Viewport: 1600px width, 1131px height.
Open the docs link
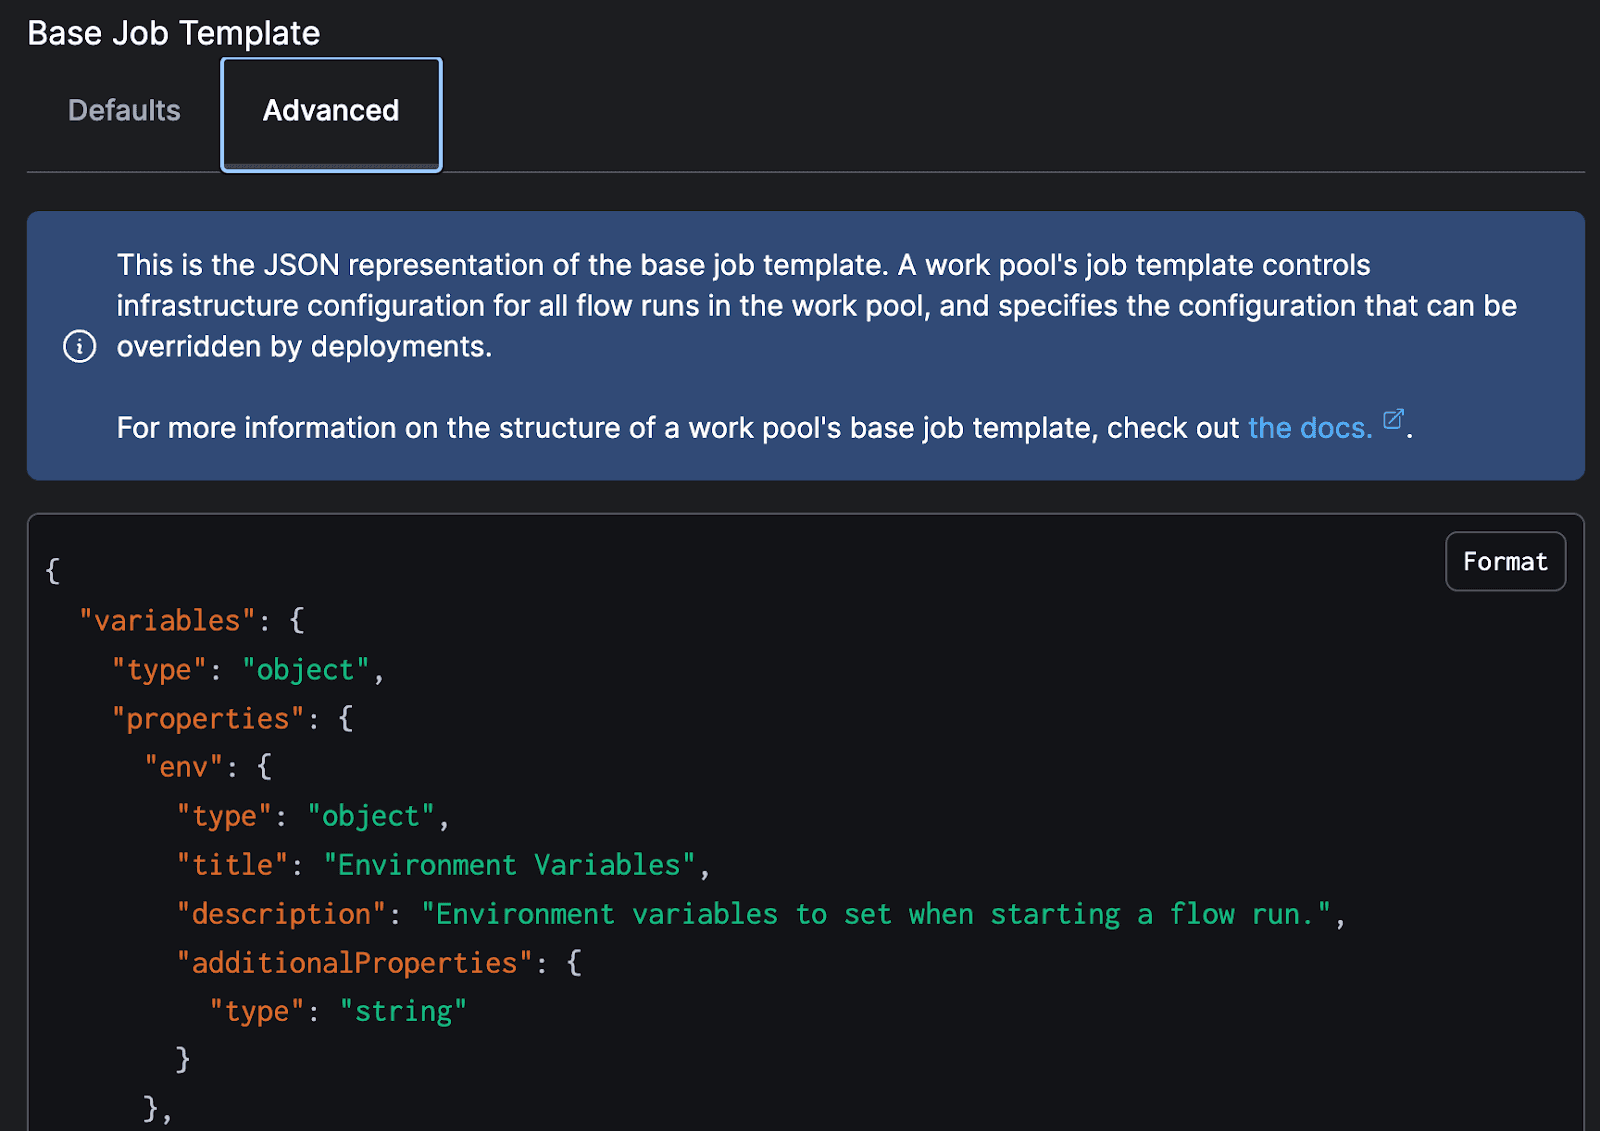[1309, 428]
